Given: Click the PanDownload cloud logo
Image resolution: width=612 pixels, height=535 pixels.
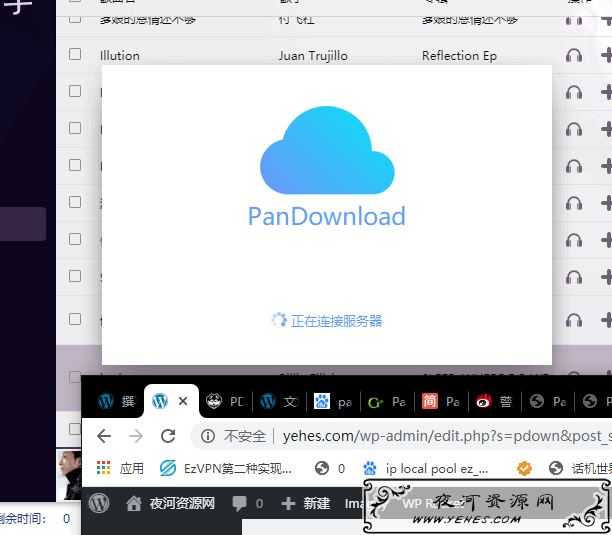Looking at the screenshot, I should coord(327,150).
